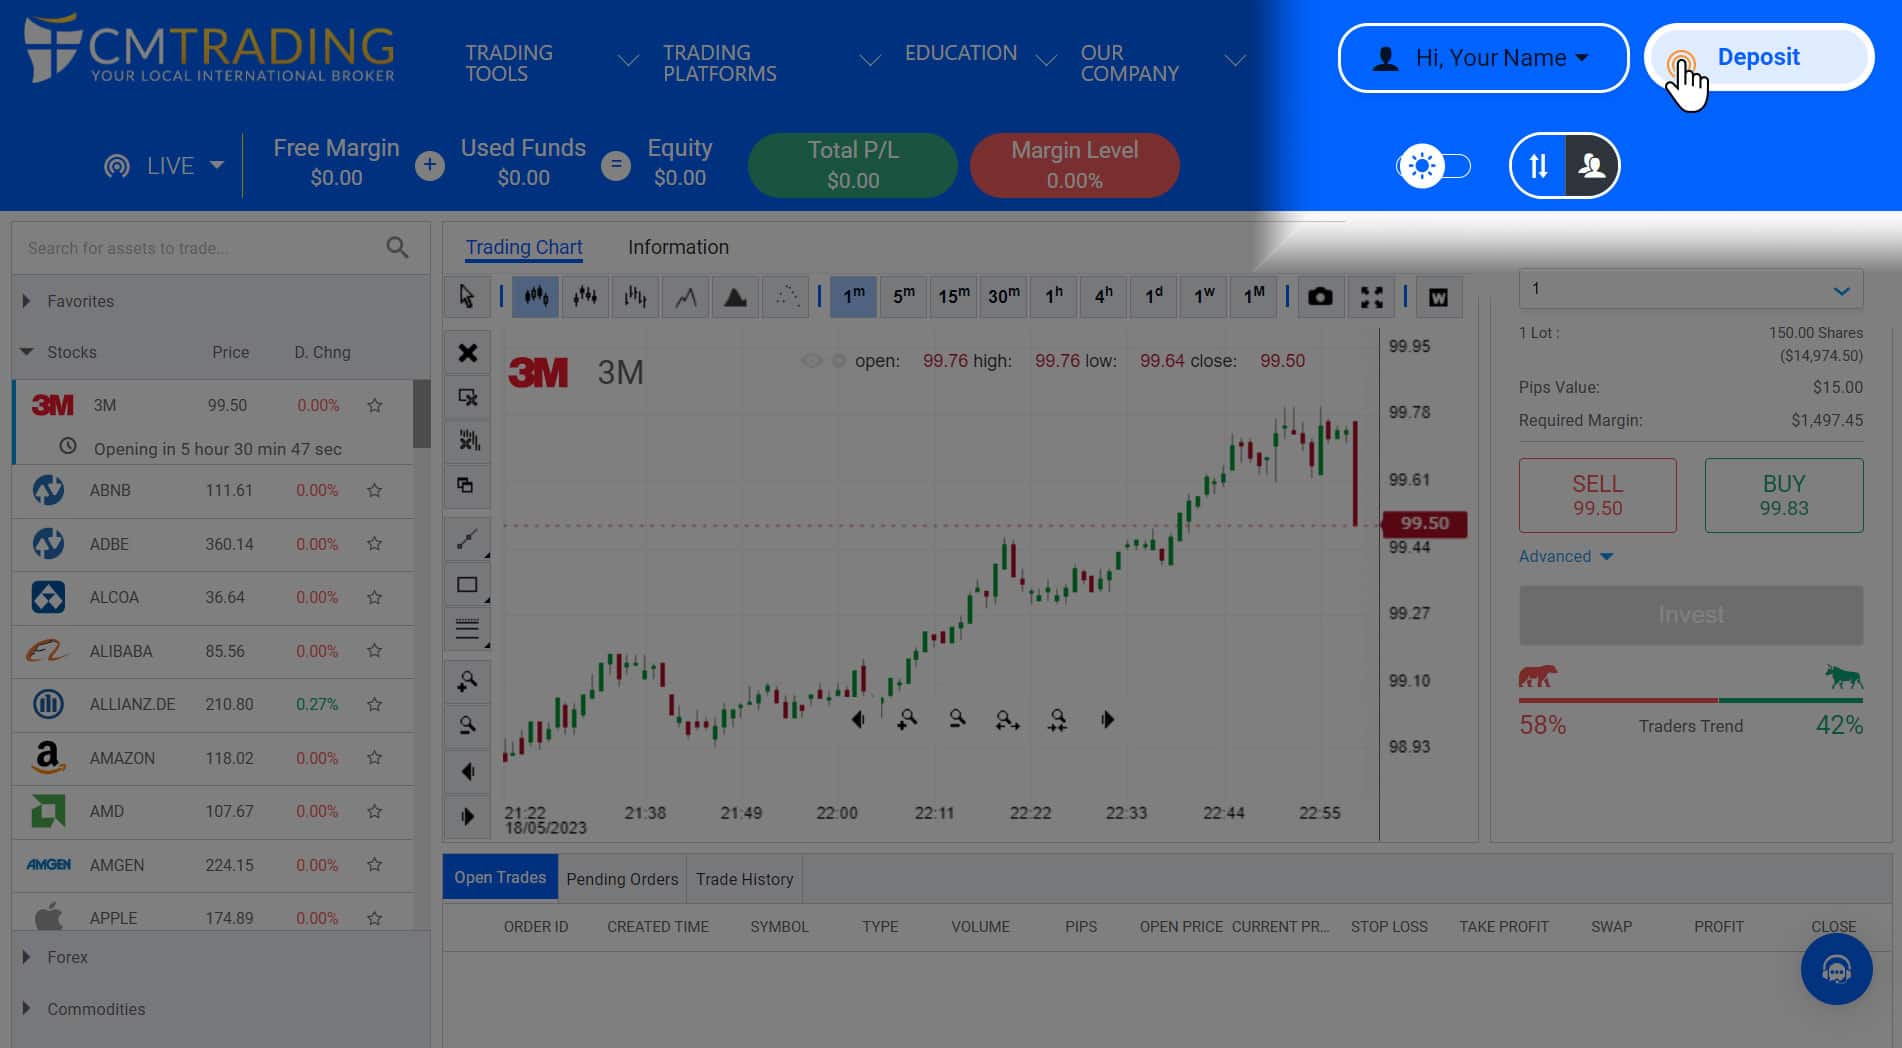The height and width of the screenshot is (1048, 1902).
Task: Open the LIVE account type dropdown
Action: 165,165
